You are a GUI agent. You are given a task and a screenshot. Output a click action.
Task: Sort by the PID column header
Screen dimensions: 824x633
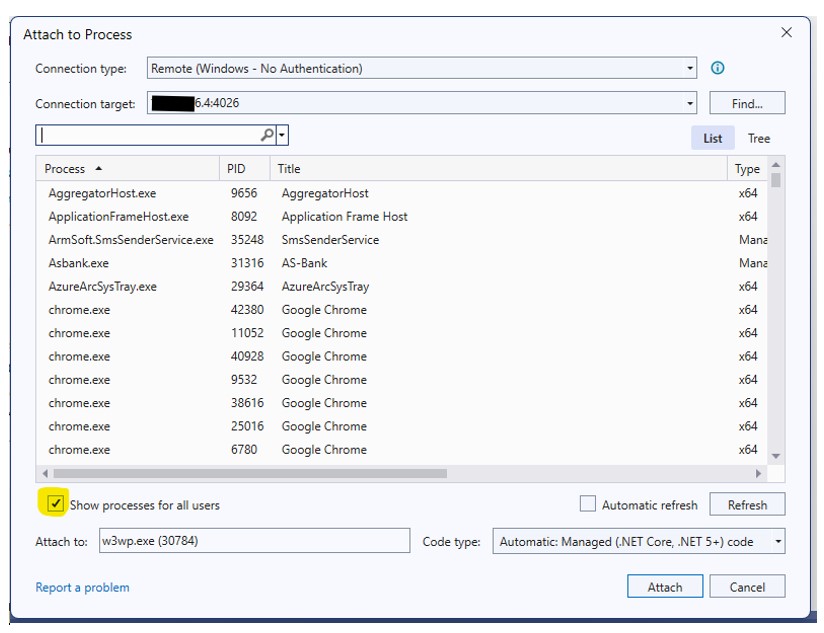236,169
